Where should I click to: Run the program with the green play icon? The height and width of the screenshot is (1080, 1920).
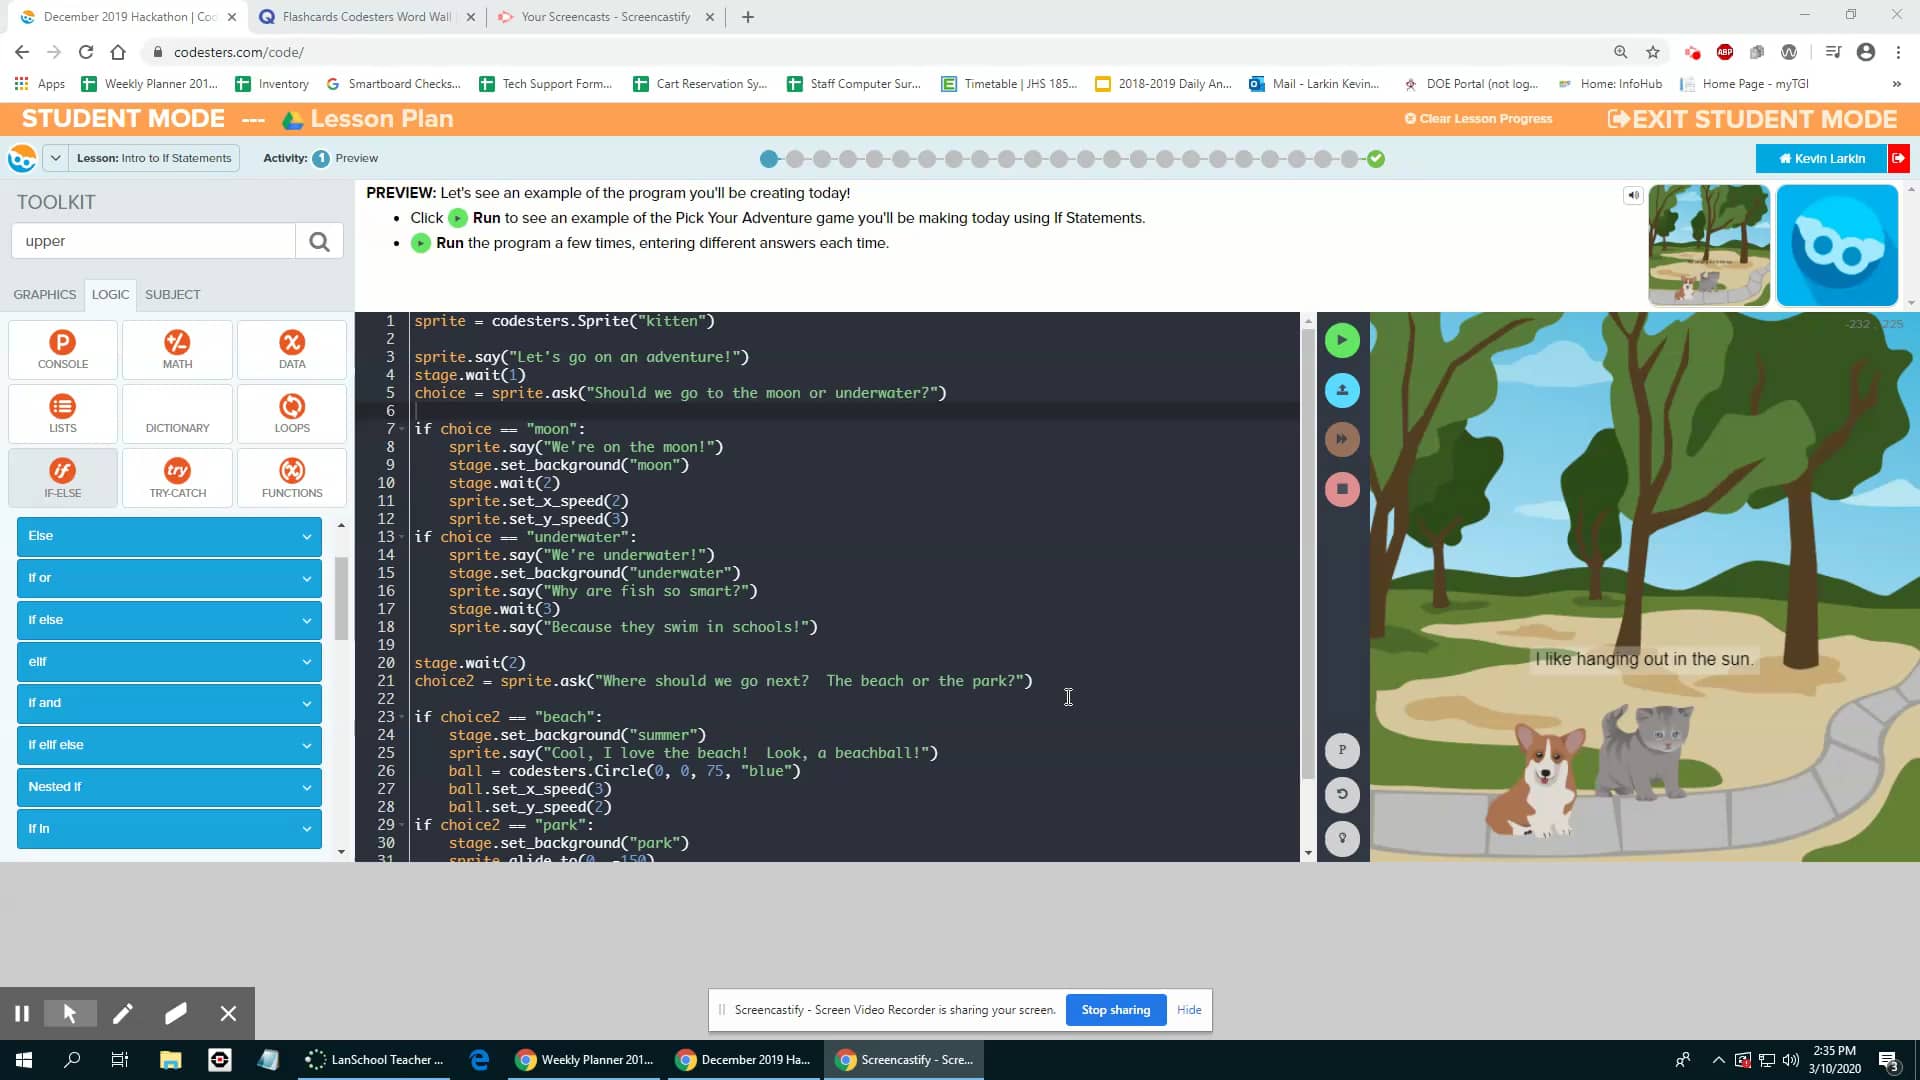coord(1342,340)
